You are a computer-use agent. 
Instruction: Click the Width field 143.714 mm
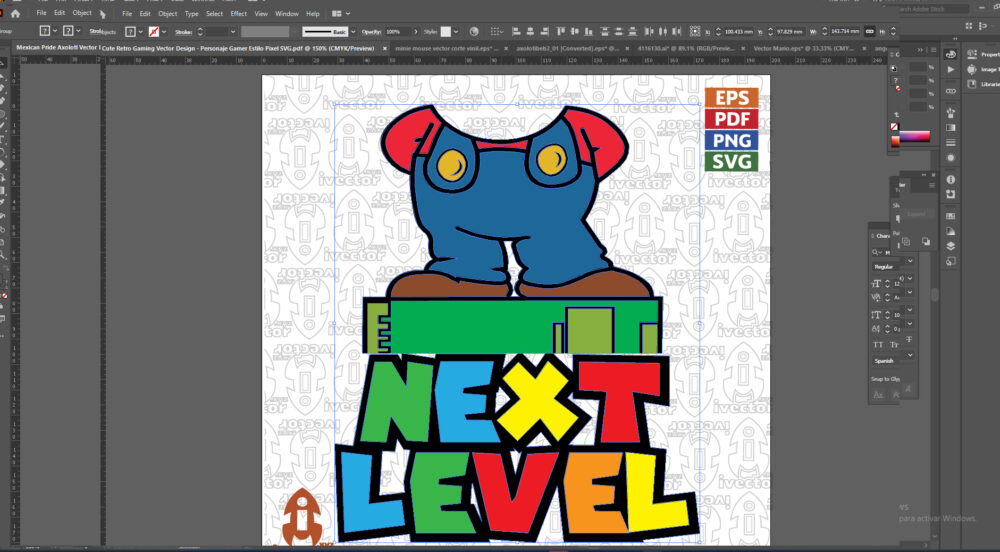pos(845,31)
